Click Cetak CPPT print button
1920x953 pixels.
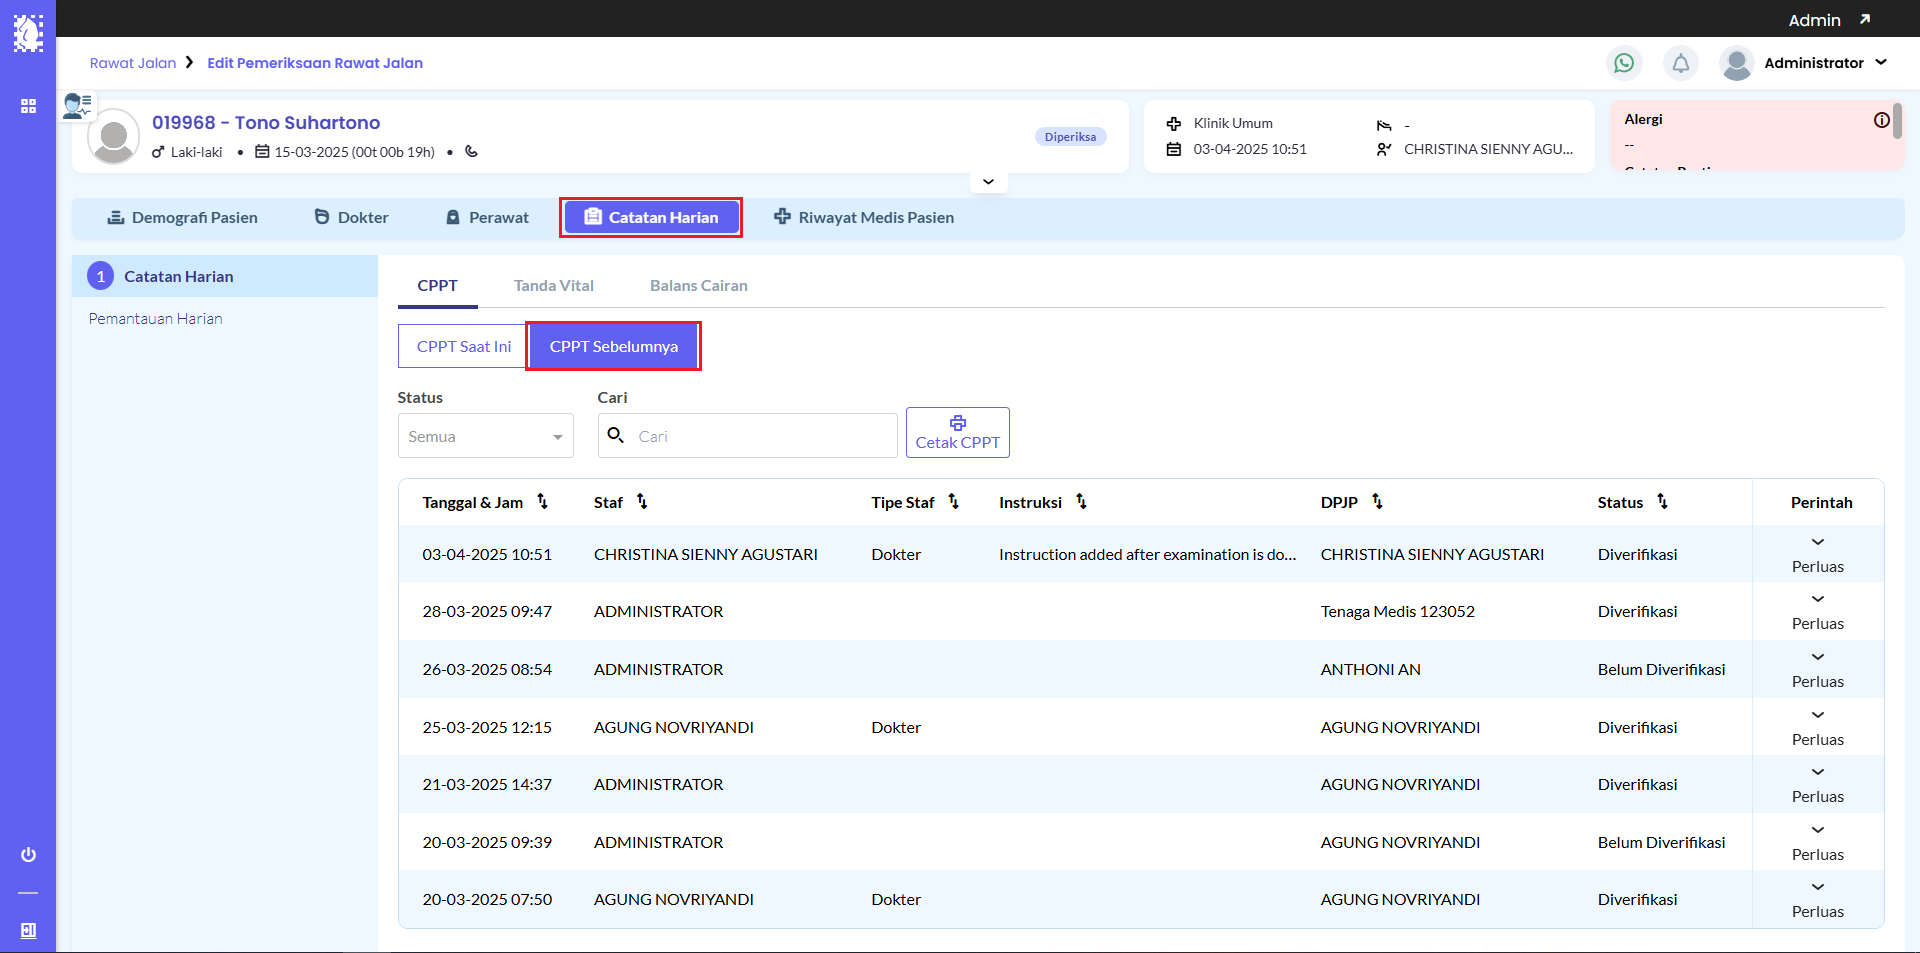958,433
